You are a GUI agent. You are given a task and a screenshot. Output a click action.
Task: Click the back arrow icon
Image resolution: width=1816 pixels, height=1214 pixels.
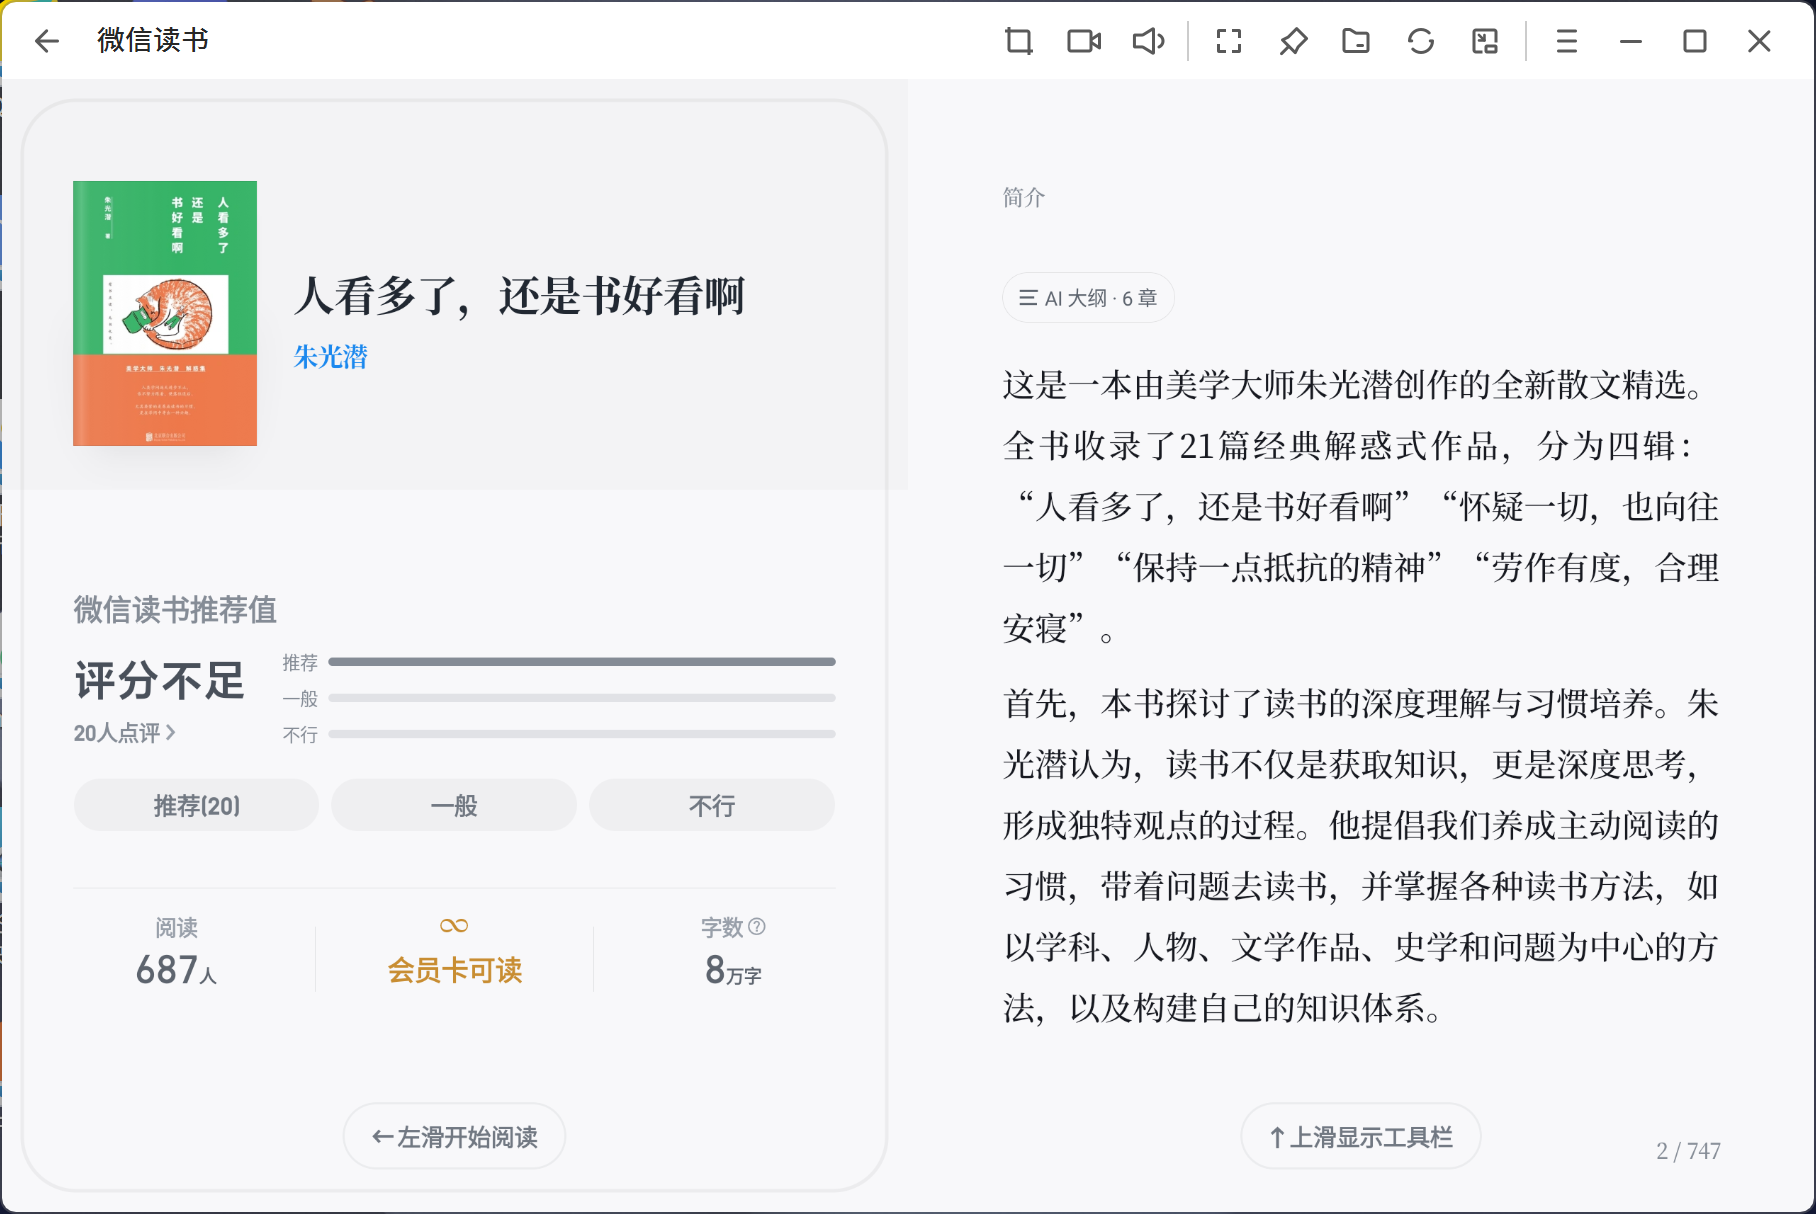[x=46, y=41]
